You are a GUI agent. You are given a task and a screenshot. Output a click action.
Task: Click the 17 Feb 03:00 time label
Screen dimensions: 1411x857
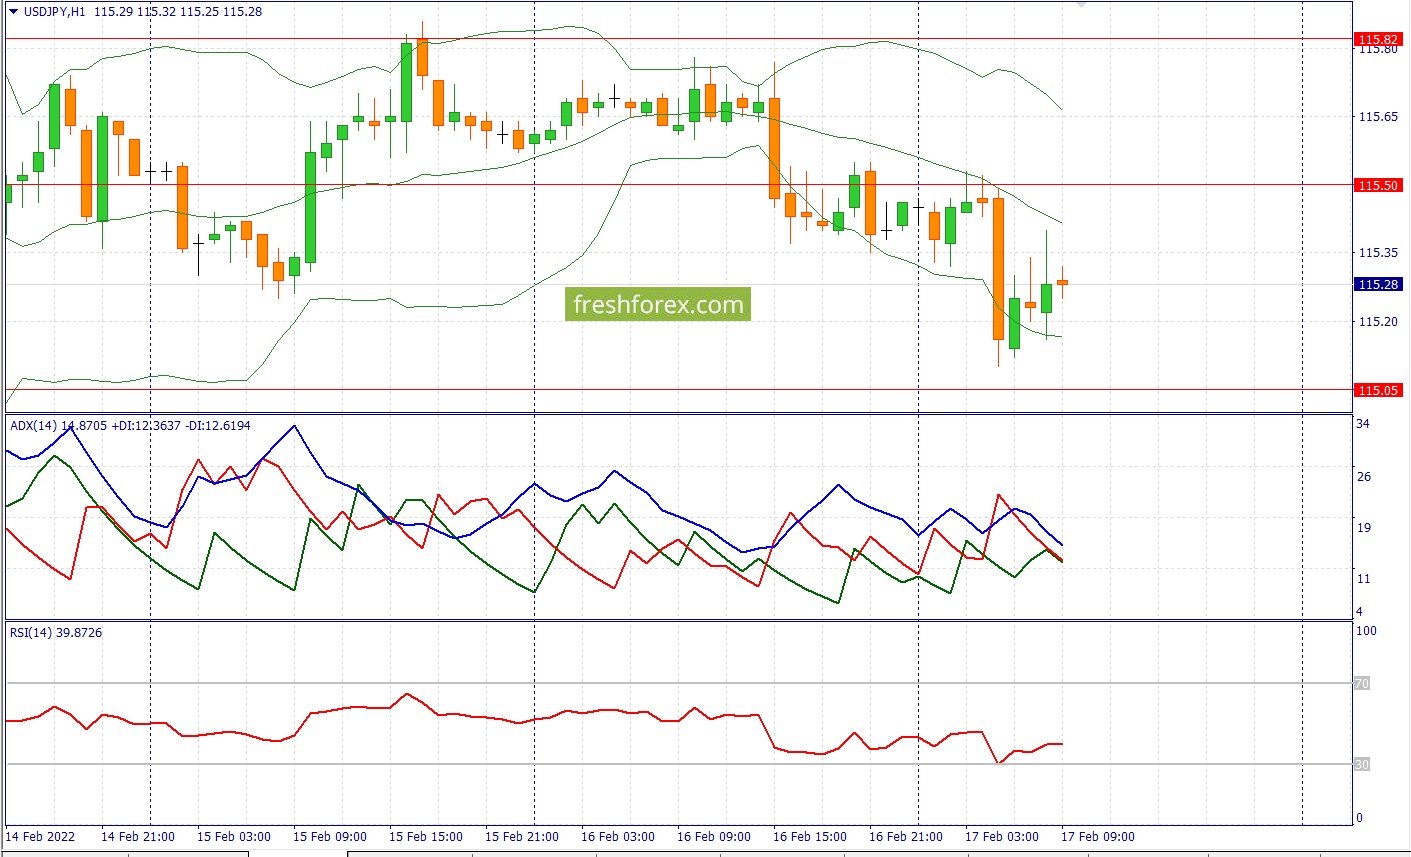pyautogui.click(x=1002, y=837)
